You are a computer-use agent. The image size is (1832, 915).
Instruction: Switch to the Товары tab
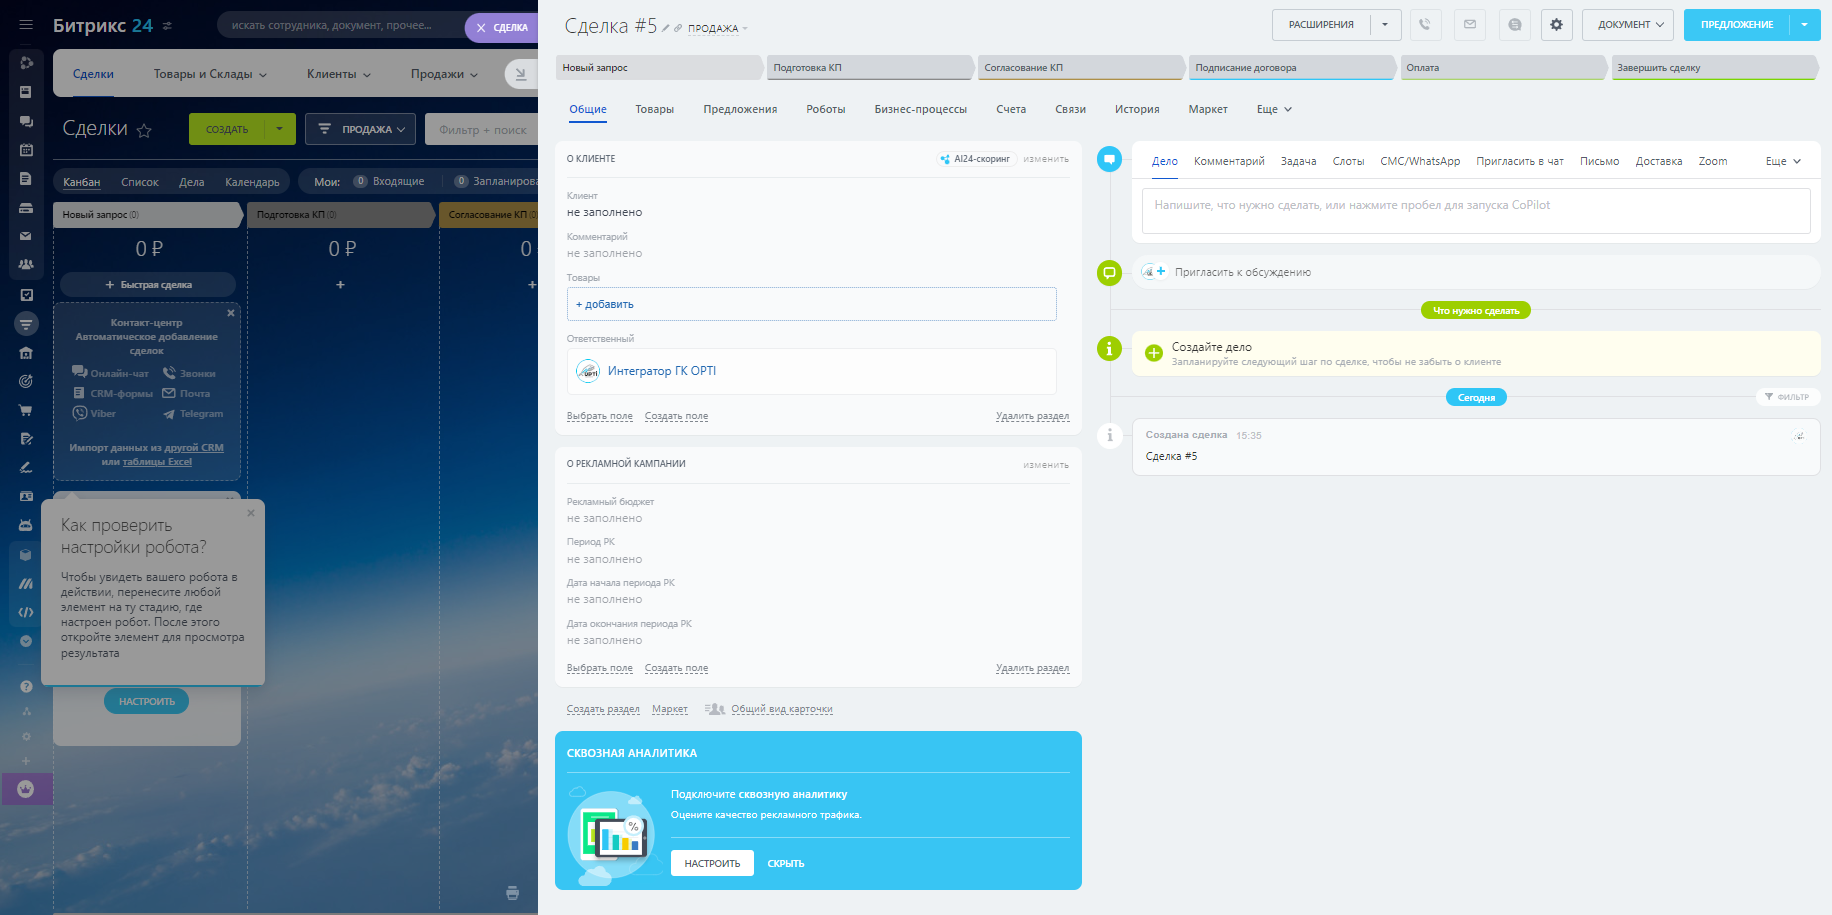pos(654,109)
